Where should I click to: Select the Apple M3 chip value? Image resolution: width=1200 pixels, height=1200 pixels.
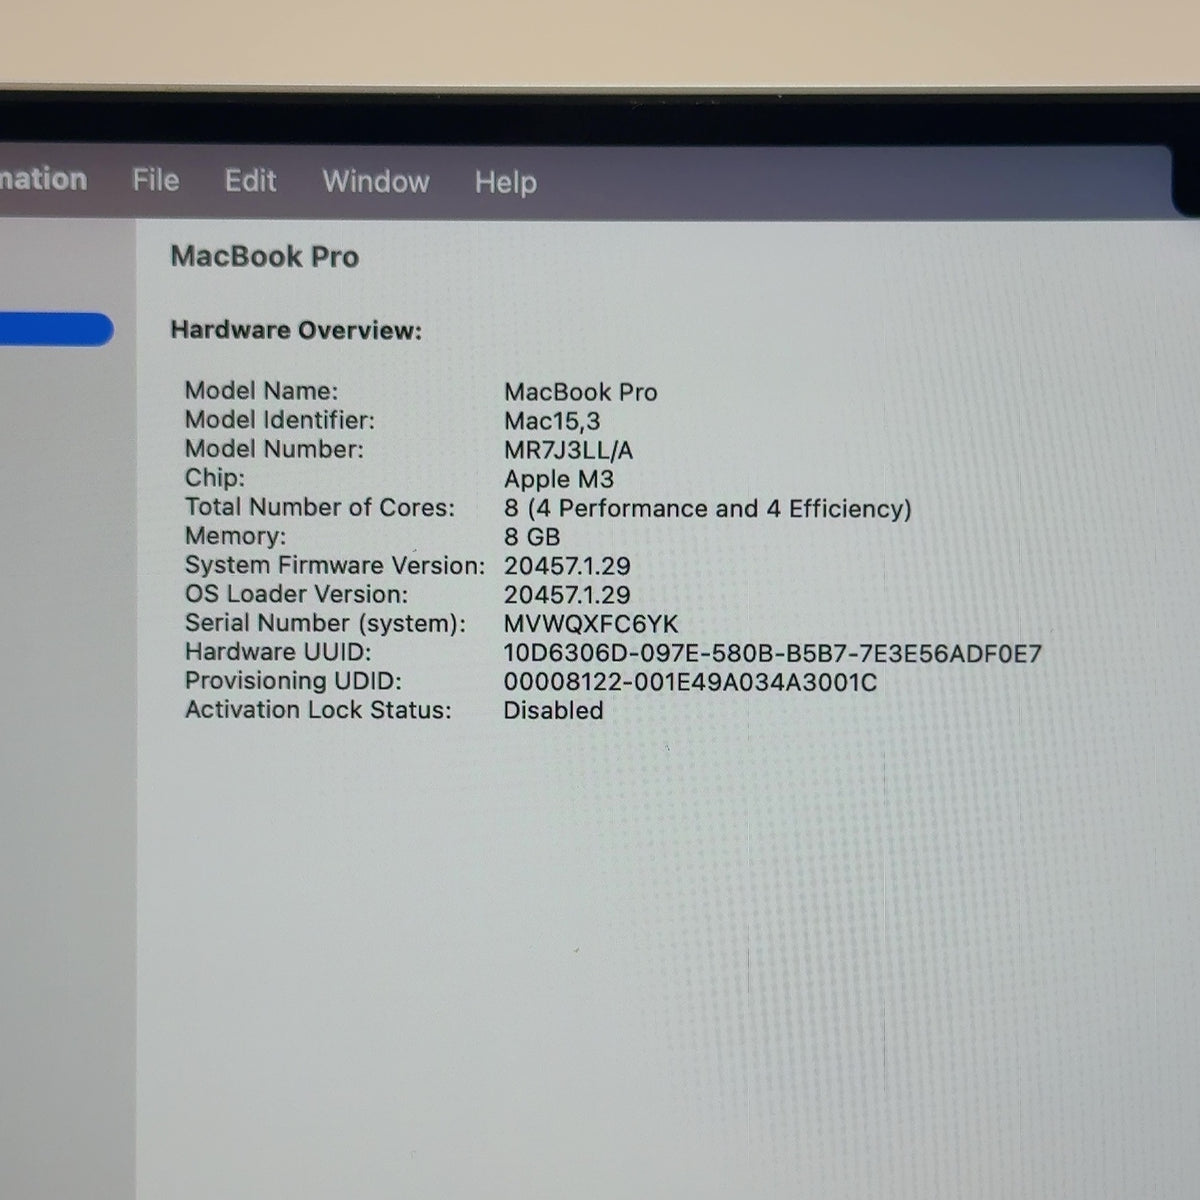559,479
